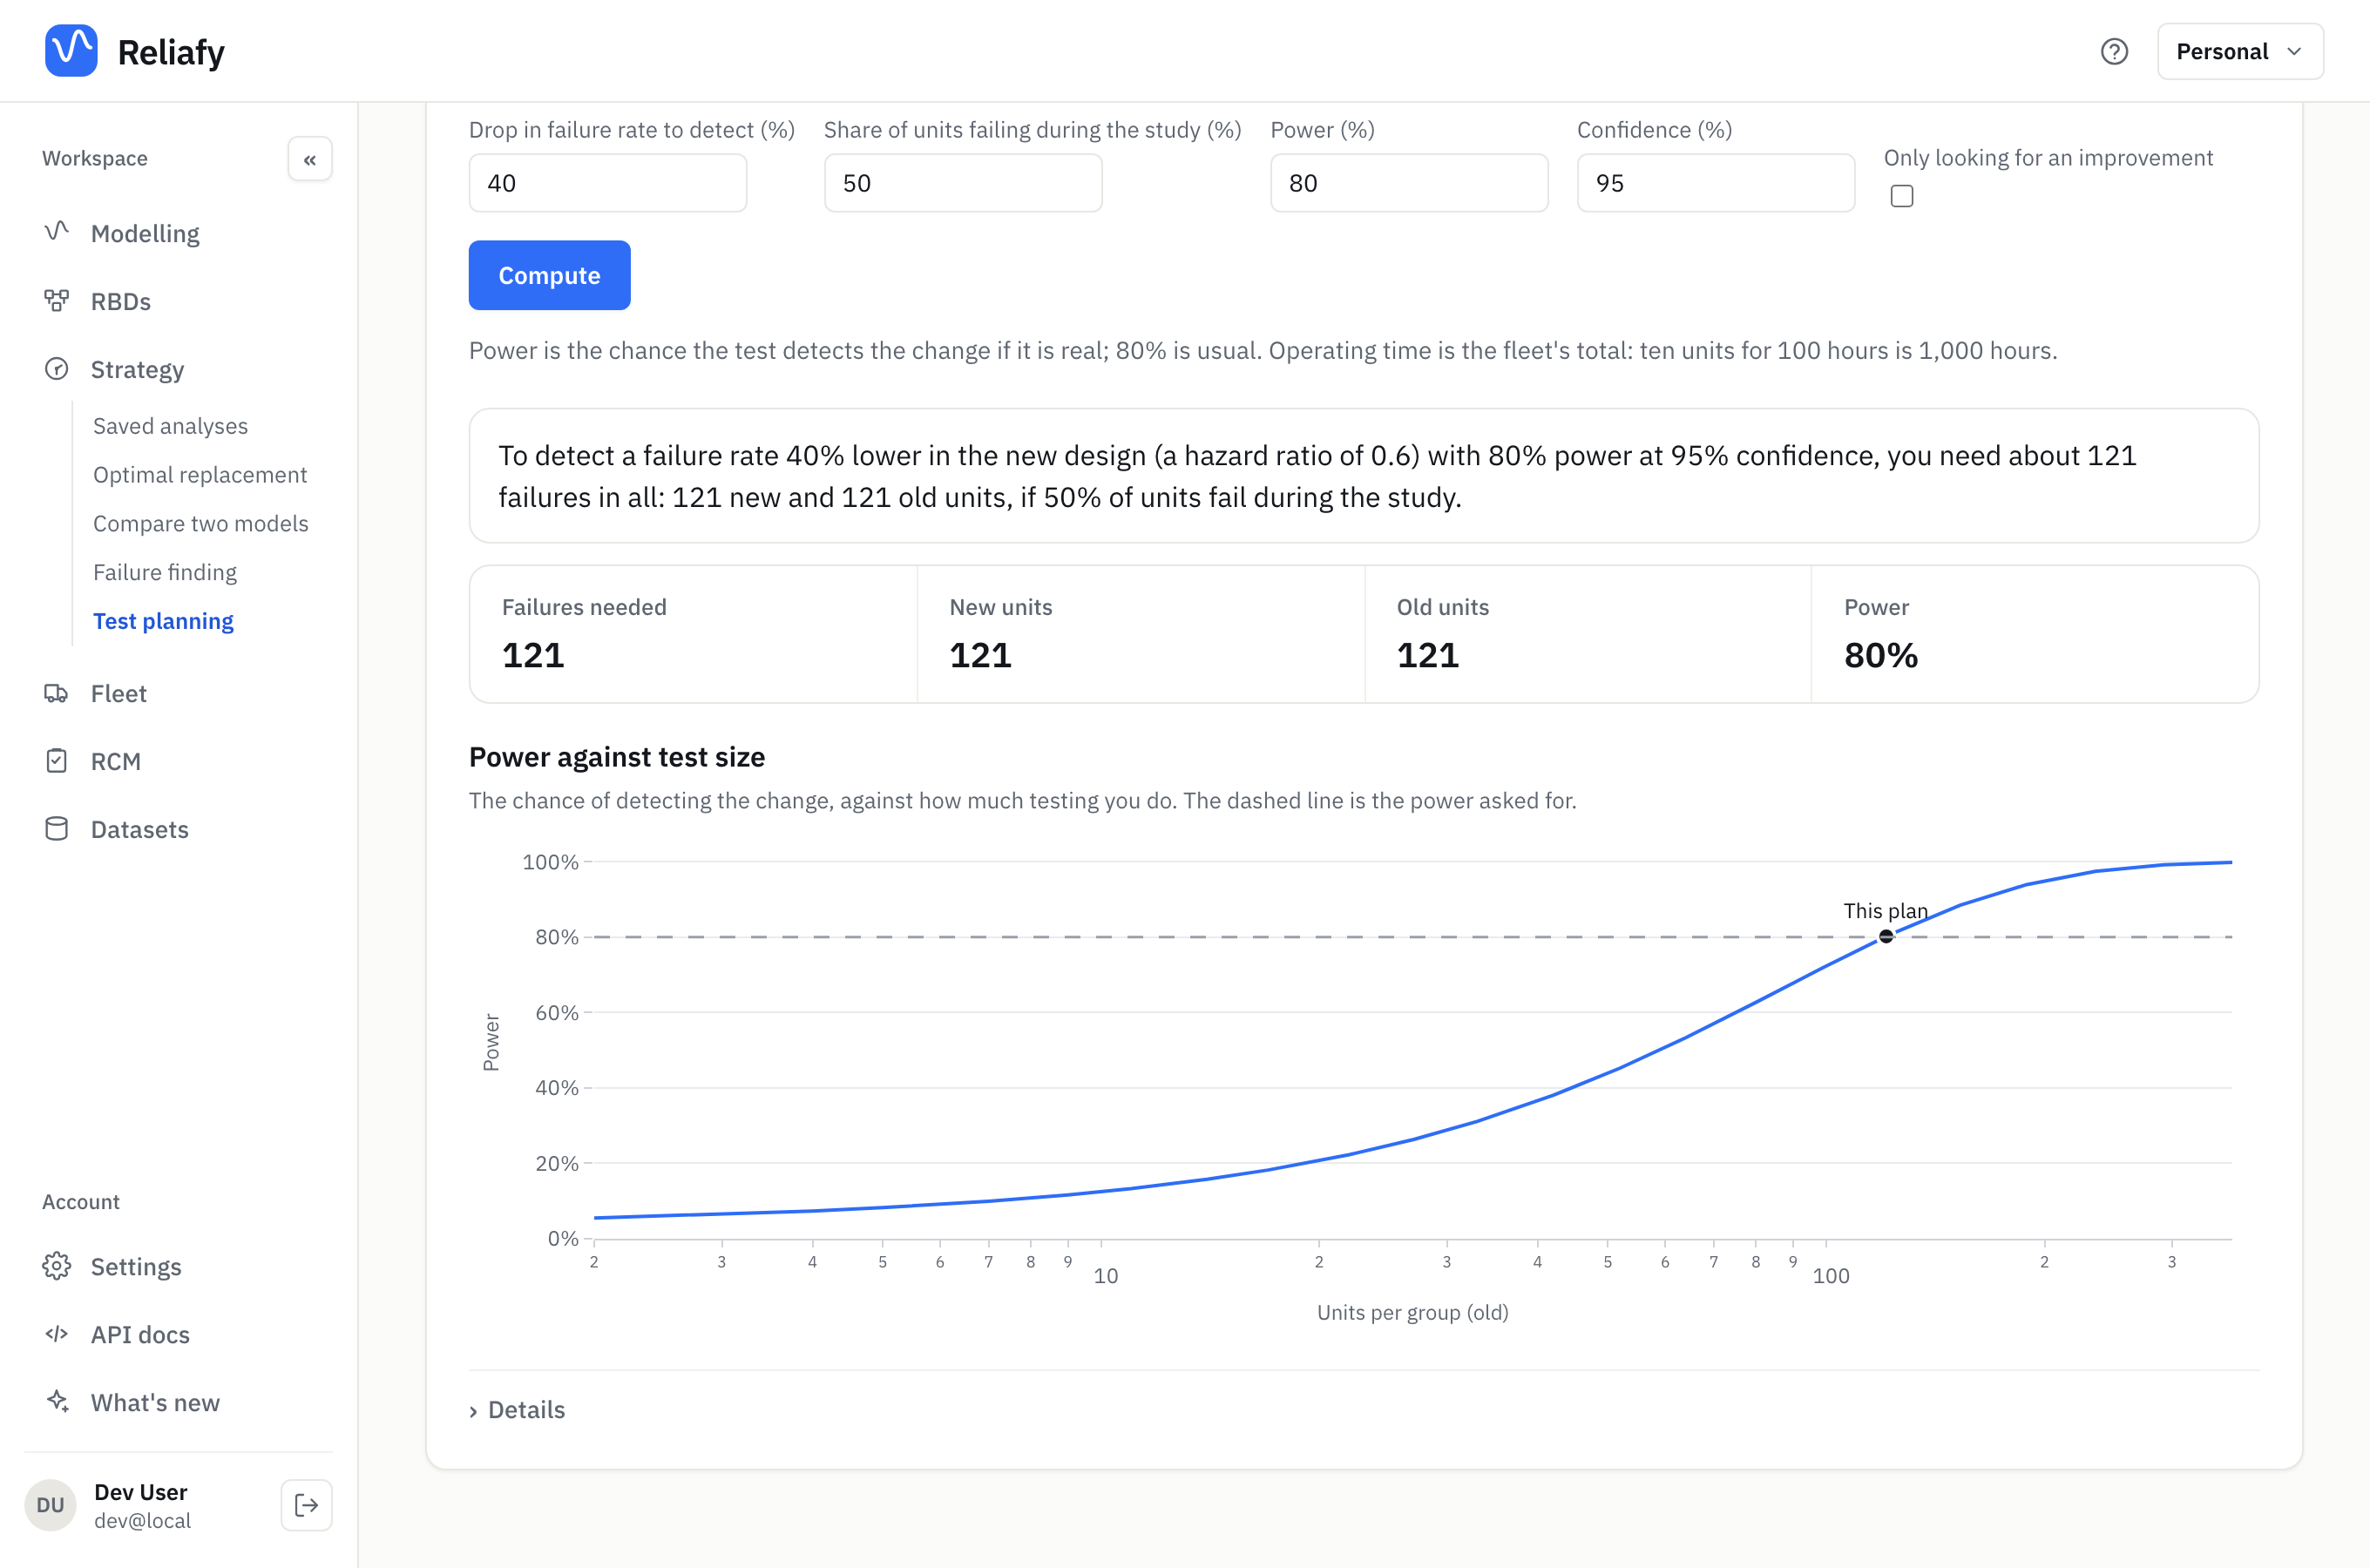Open Compare two models page
The width and height of the screenshot is (2370, 1568).
[201, 523]
